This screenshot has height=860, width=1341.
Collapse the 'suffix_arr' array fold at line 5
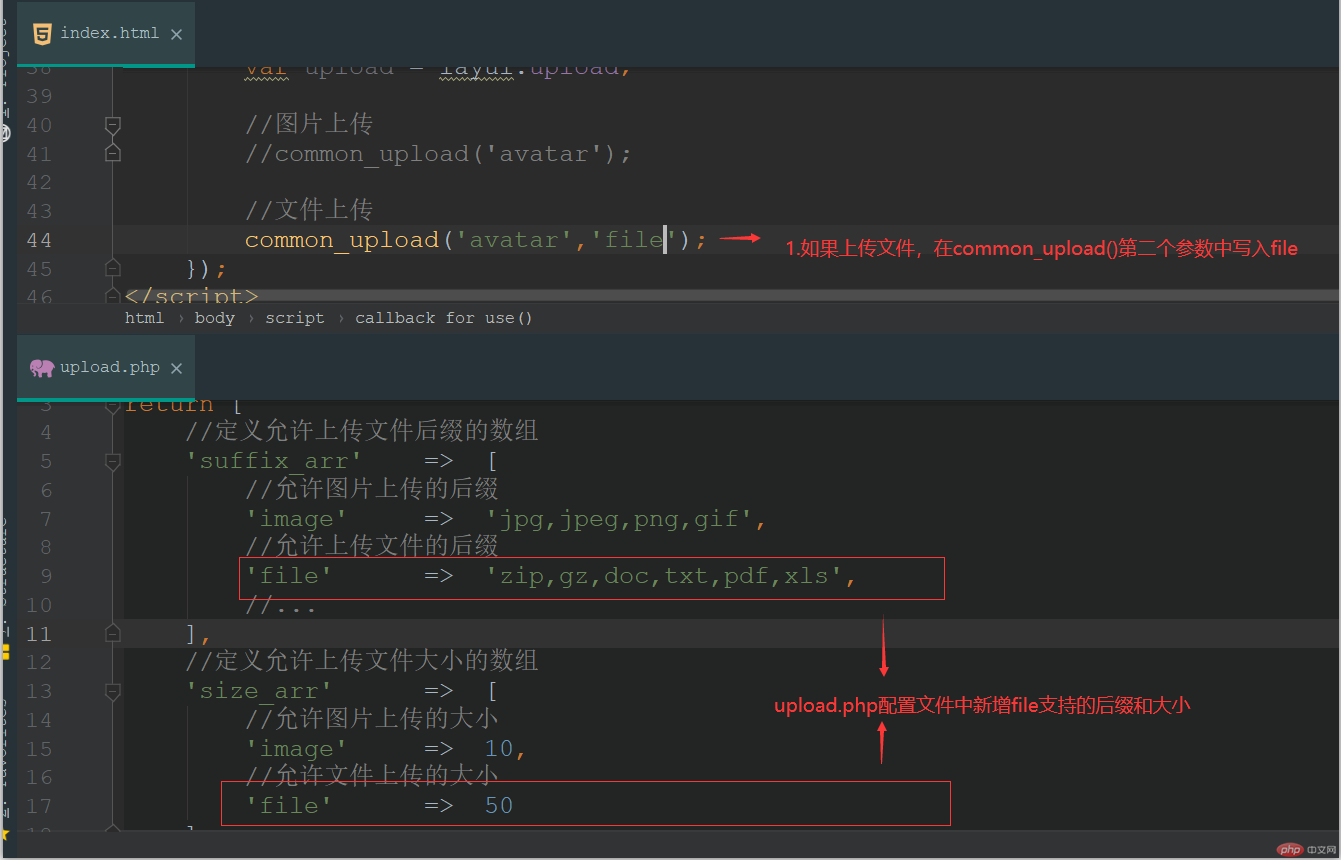pos(113,461)
